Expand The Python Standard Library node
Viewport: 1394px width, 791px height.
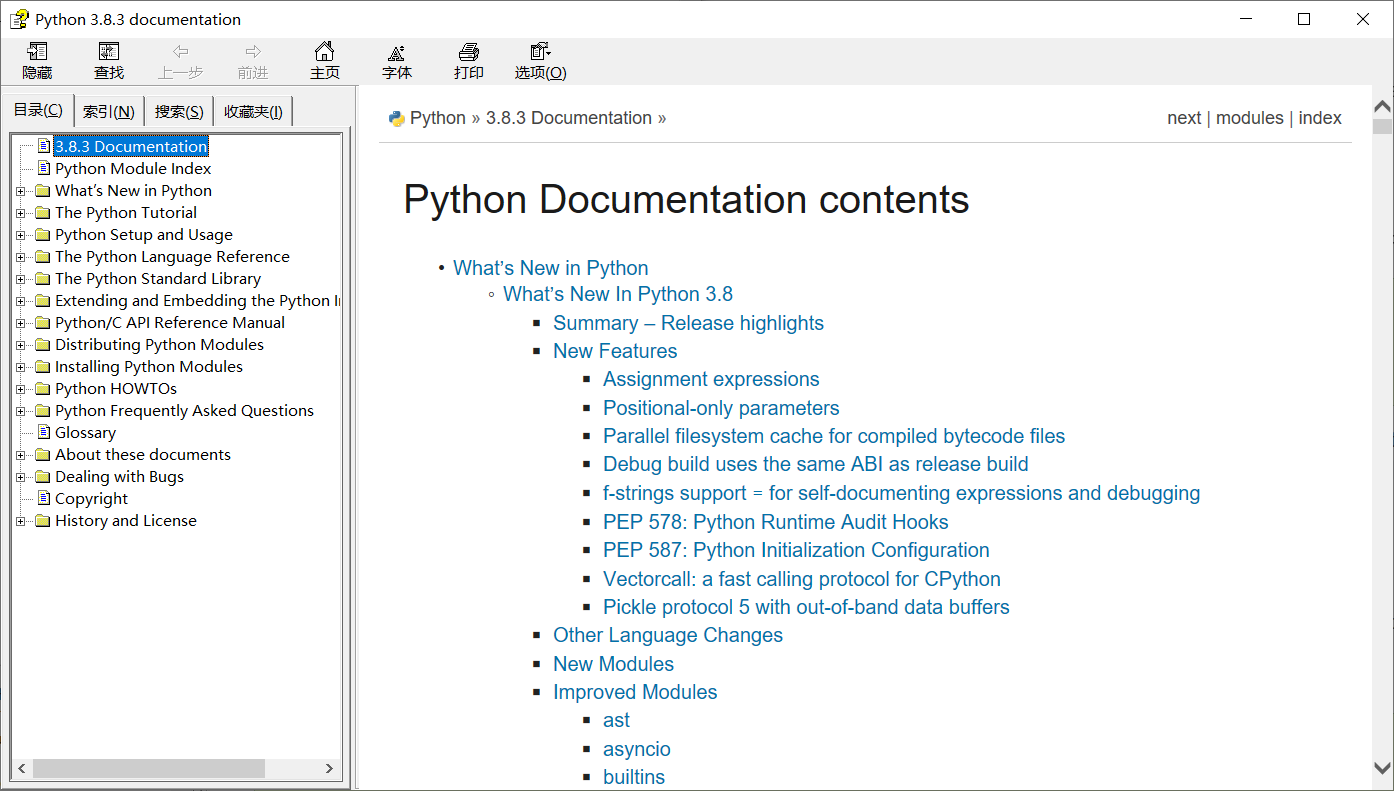(23, 278)
